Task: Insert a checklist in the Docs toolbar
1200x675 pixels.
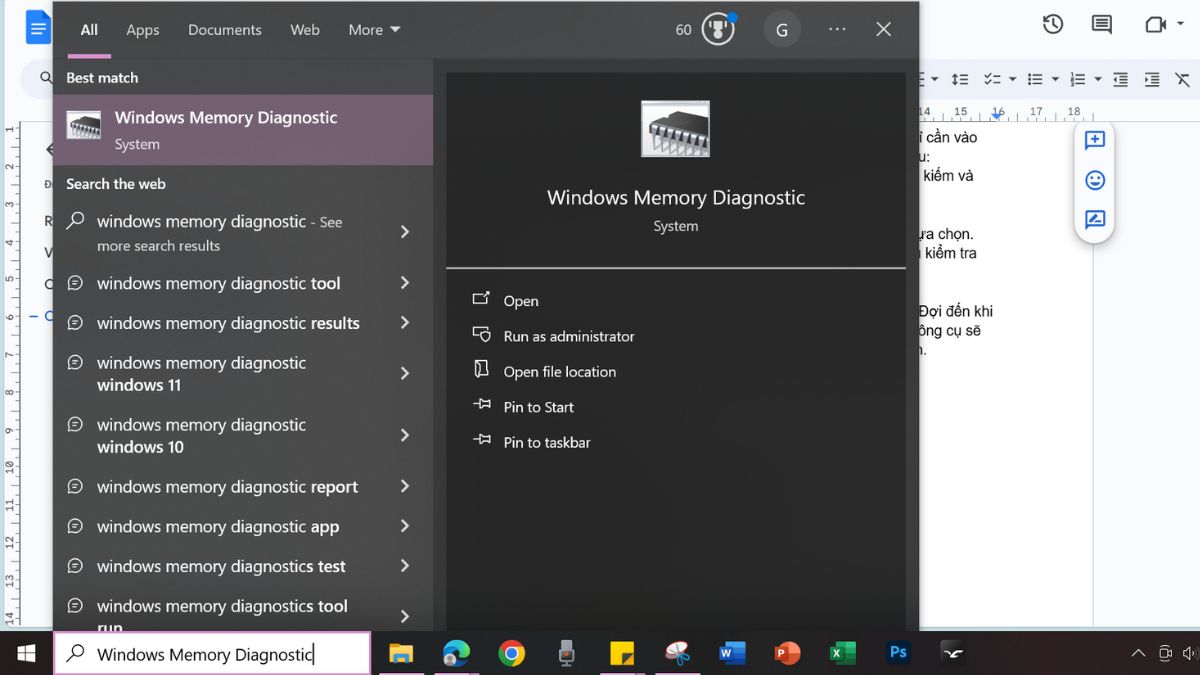Action: pyautogui.click(x=992, y=79)
